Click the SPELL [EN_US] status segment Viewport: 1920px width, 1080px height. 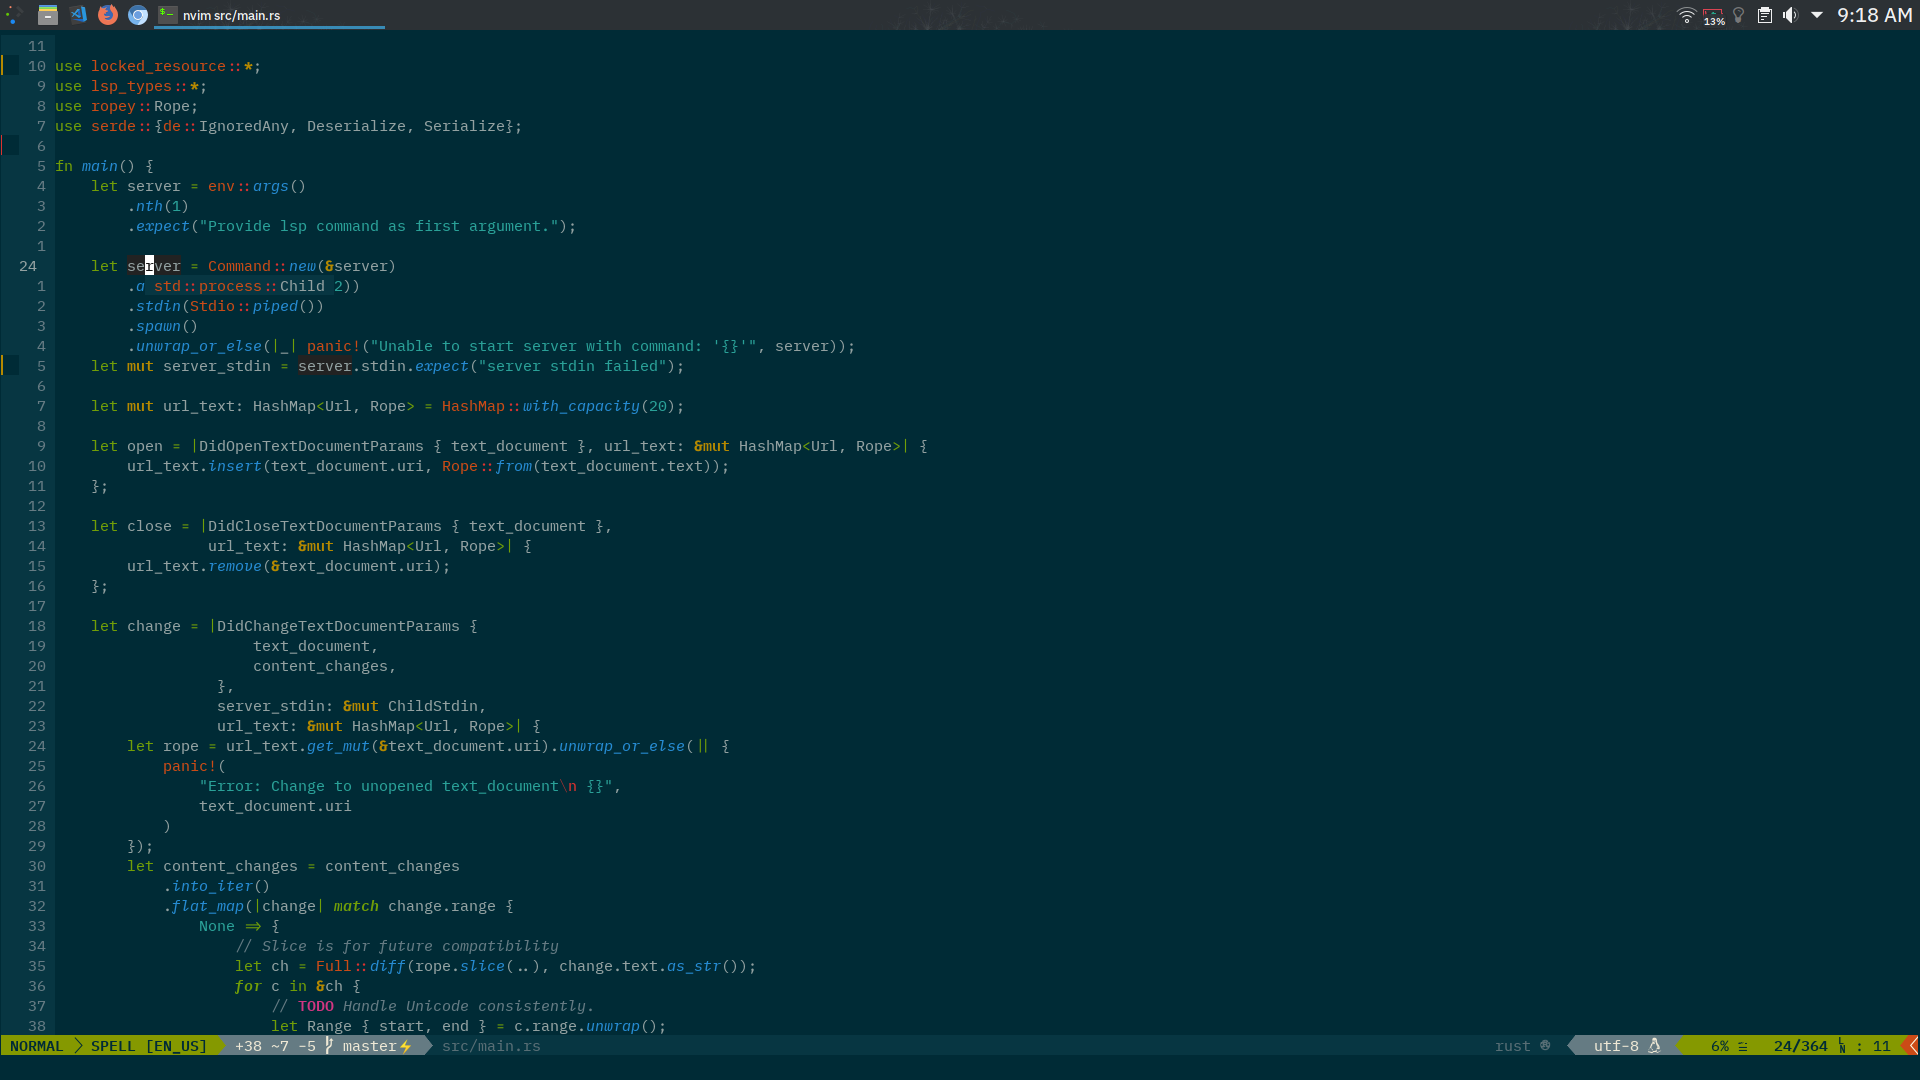(148, 1046)
